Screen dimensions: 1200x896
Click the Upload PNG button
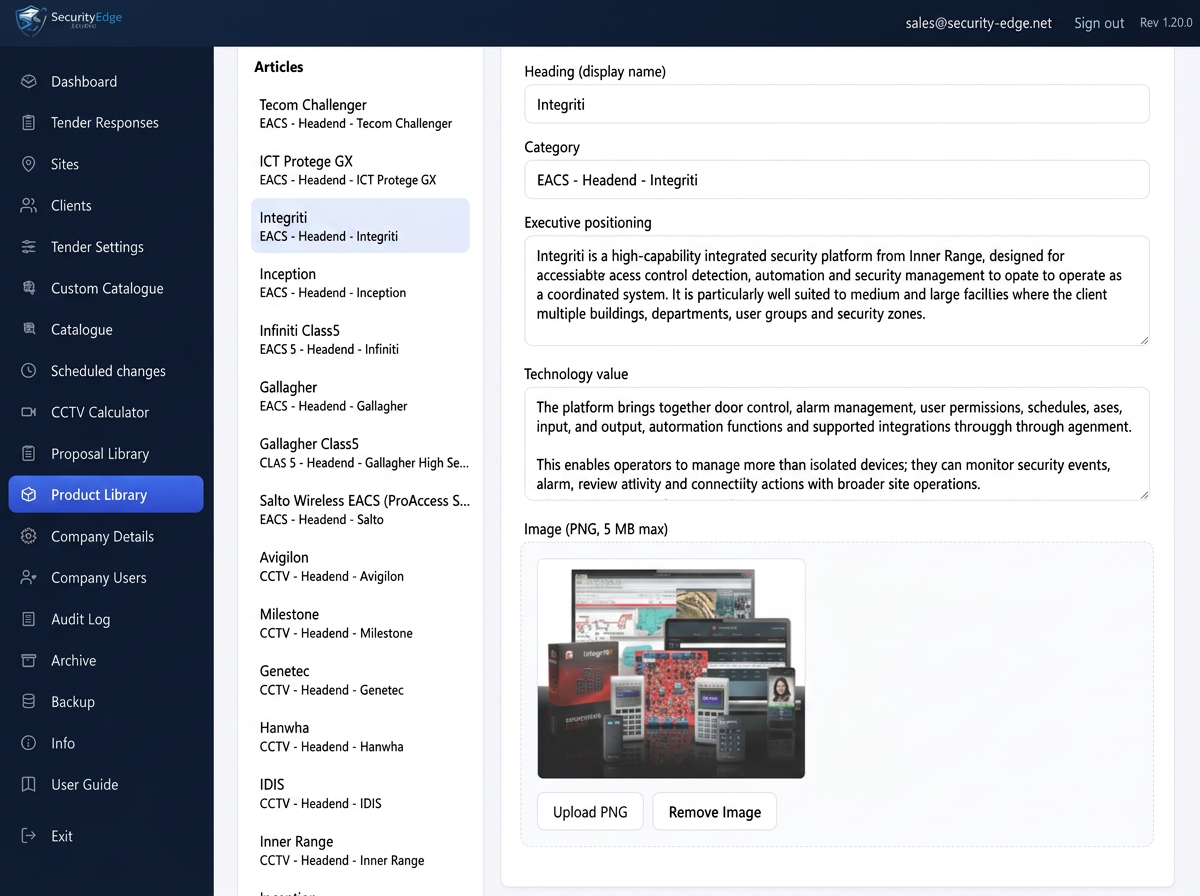pyautogui.click(x=590, y=812)
